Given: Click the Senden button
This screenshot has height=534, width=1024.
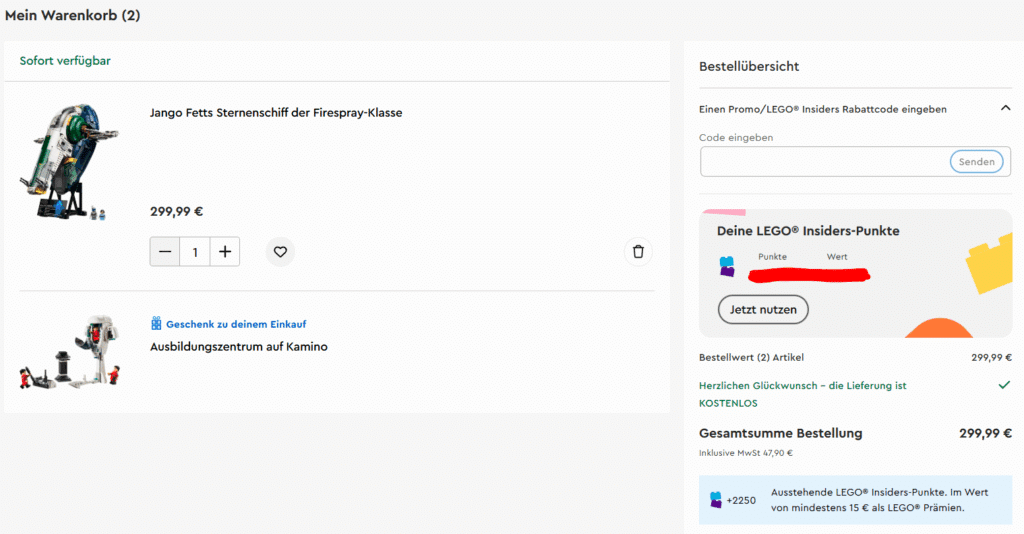Looking at the screenshot, I should pos(976,162).
